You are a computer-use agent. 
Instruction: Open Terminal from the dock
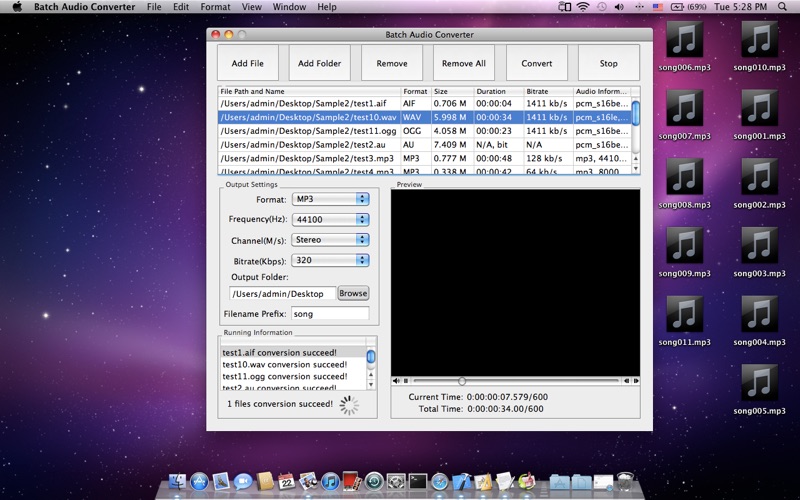[x=417, y=481]
